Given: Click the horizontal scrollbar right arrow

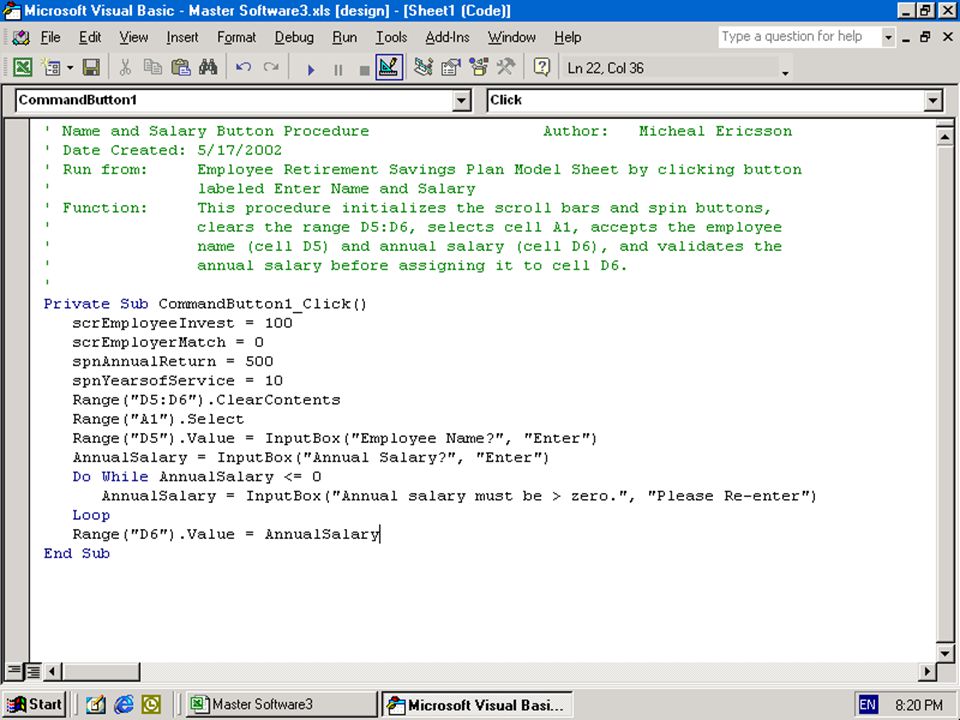Looking at the screenshot, I should click(927, 672).
